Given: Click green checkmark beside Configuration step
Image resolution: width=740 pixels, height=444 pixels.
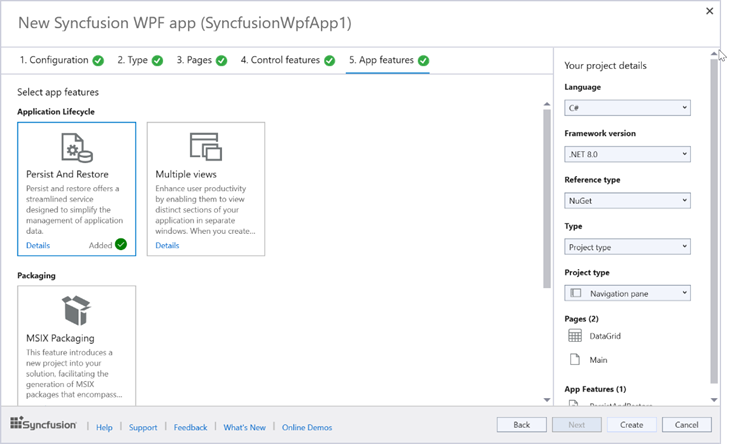Looking at the screenshot, I should click(x=98, y=60).
